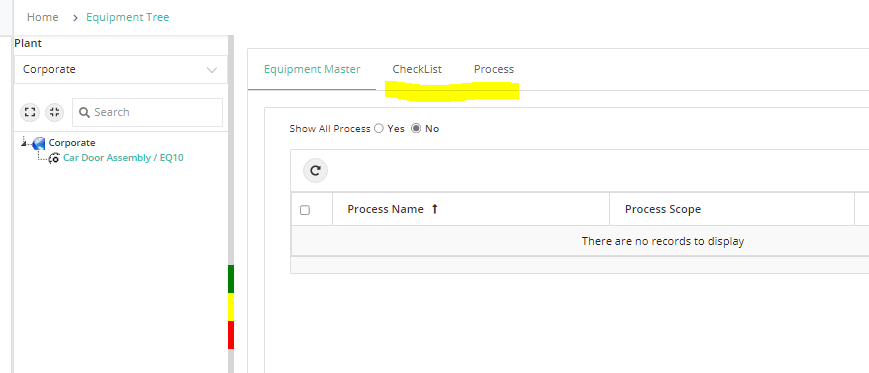Image resolution: width=869 pixels, height=373 pixels.
Task: Select Car Door Assembly / EQ10 tree item
Action: 123,158
